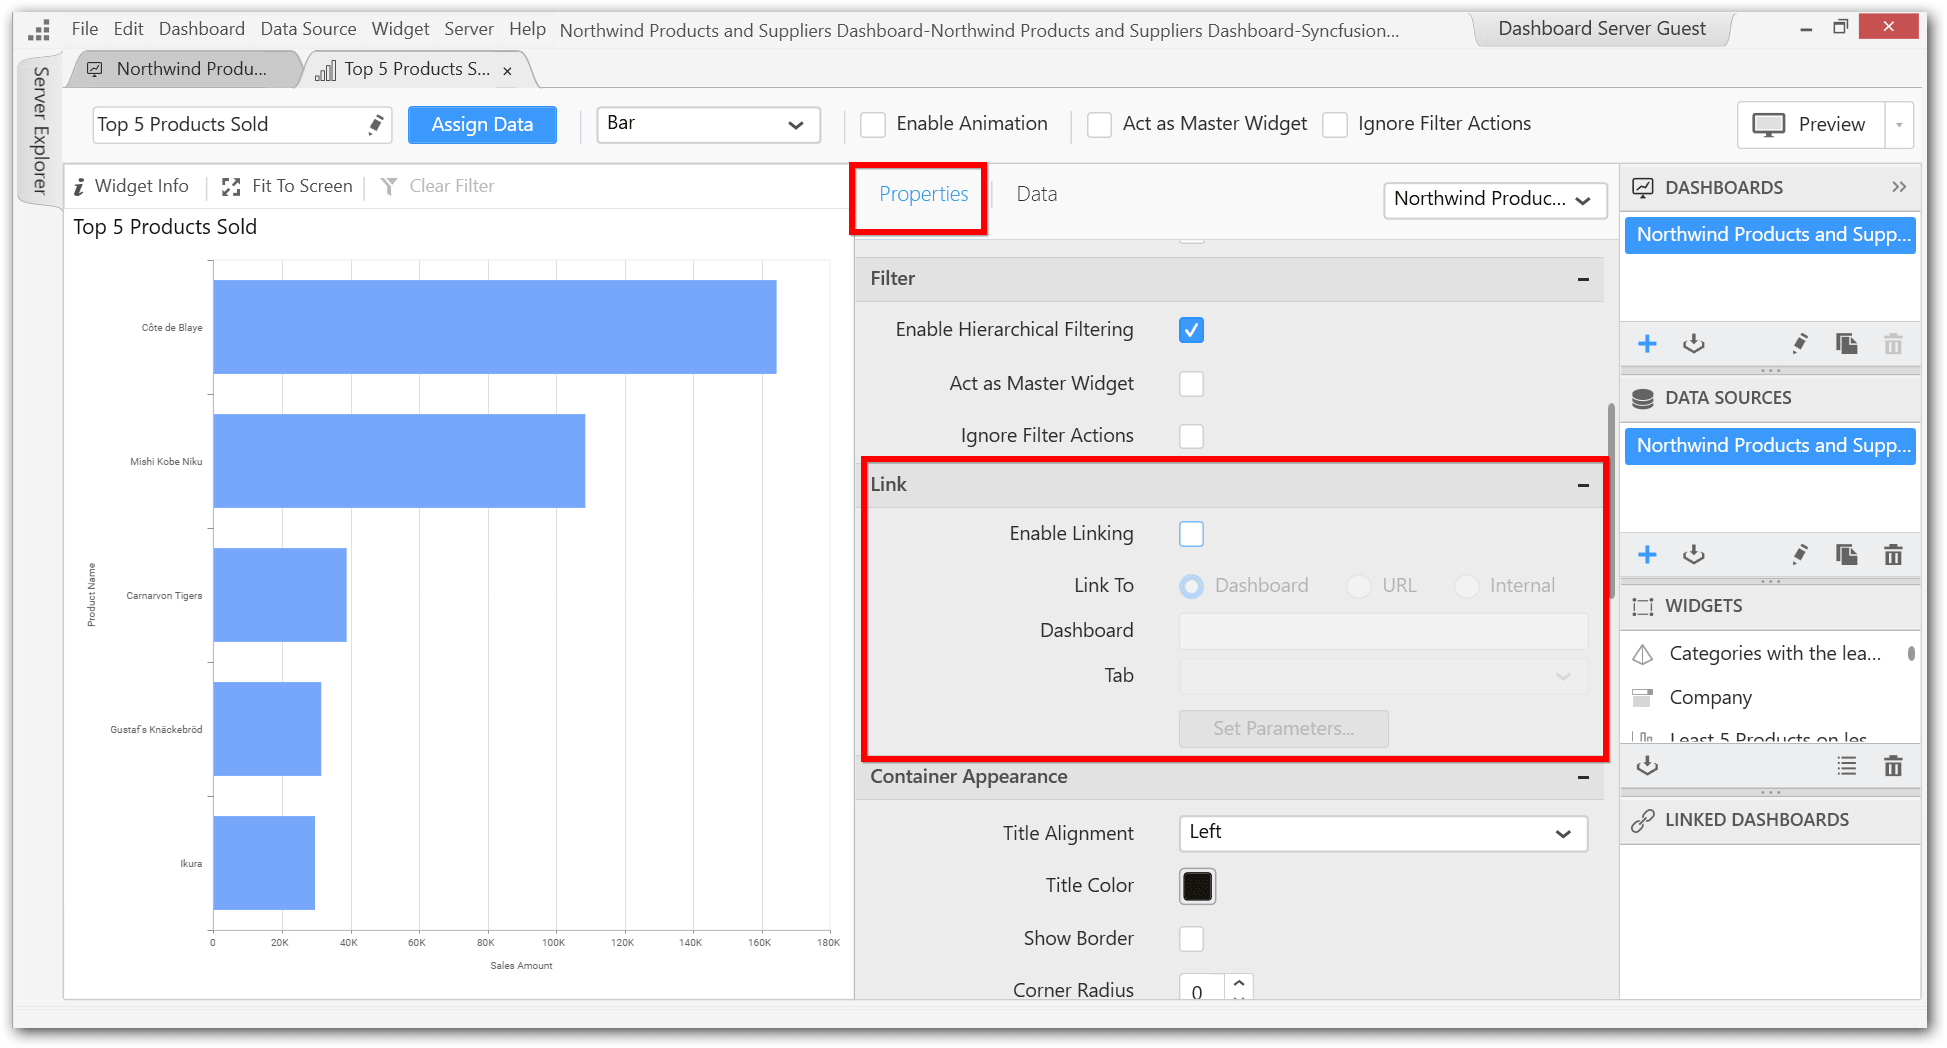Enable Linking checkbox
This screenshot has width=1947, height=1048.
point(1191,534)
